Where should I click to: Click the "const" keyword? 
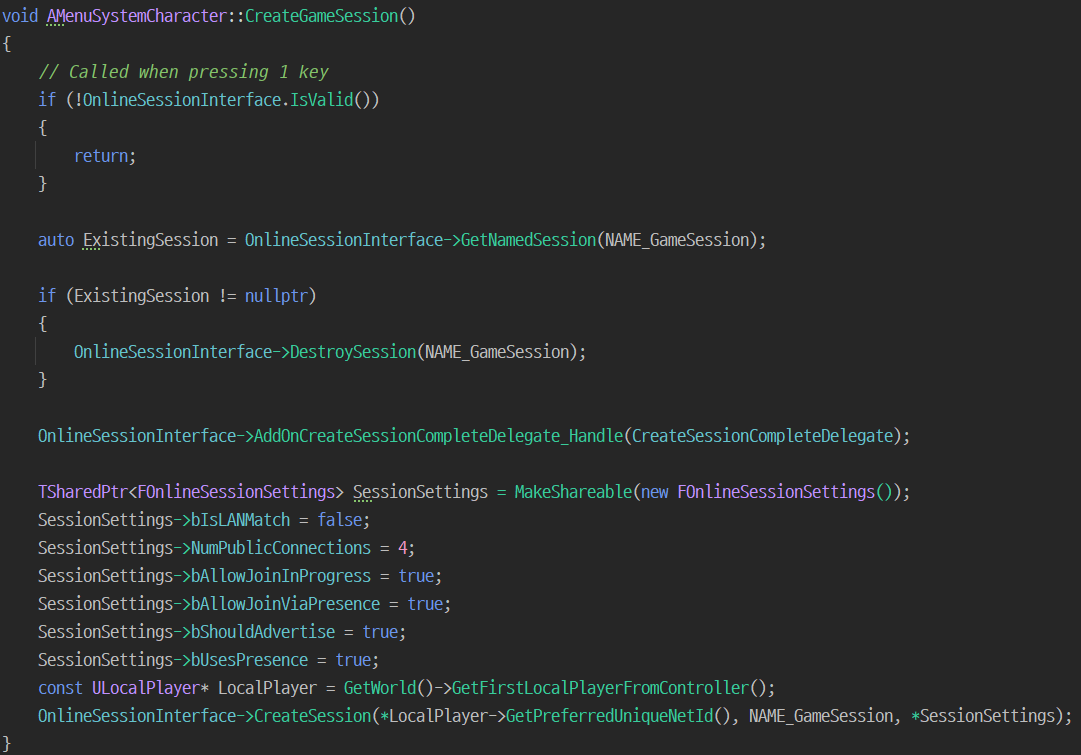click(60, 688)
